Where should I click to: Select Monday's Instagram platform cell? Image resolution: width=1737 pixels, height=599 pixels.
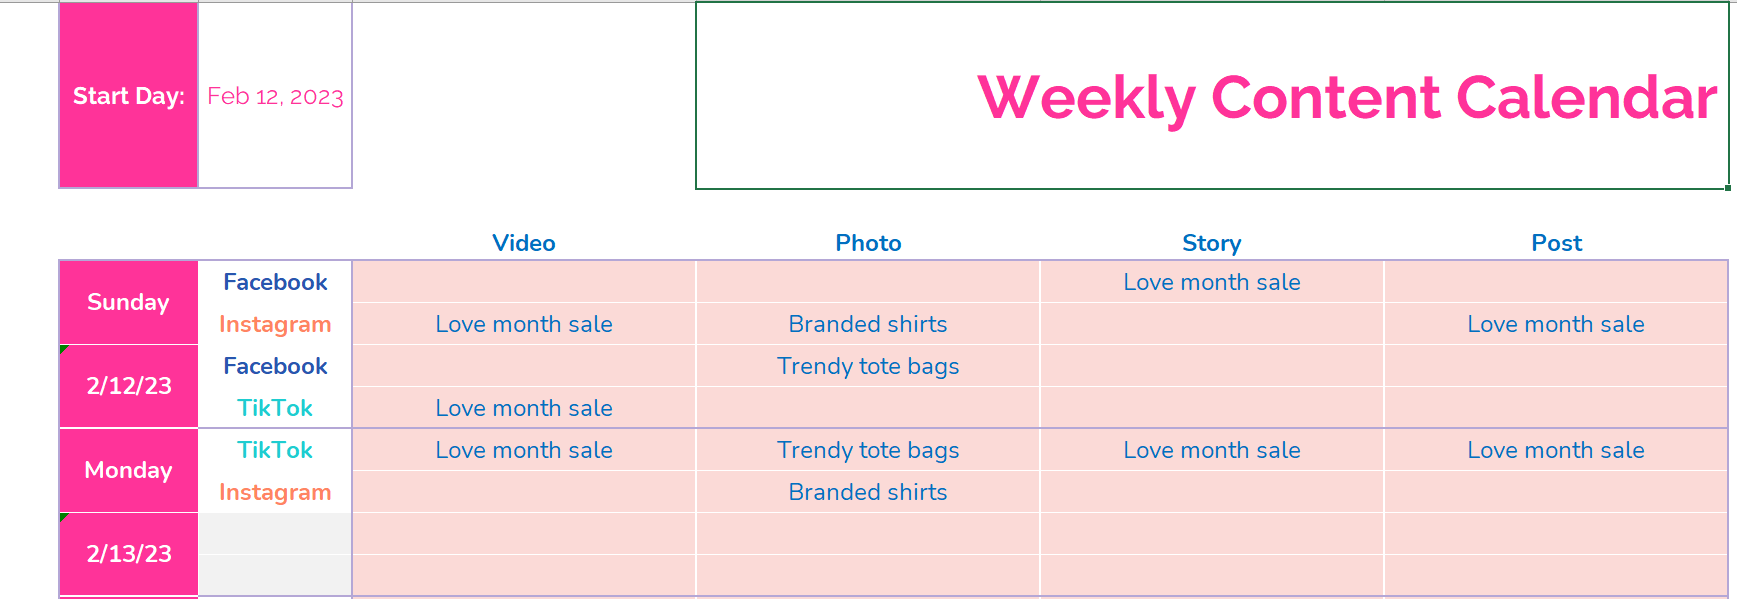click(x=275, y=492)
